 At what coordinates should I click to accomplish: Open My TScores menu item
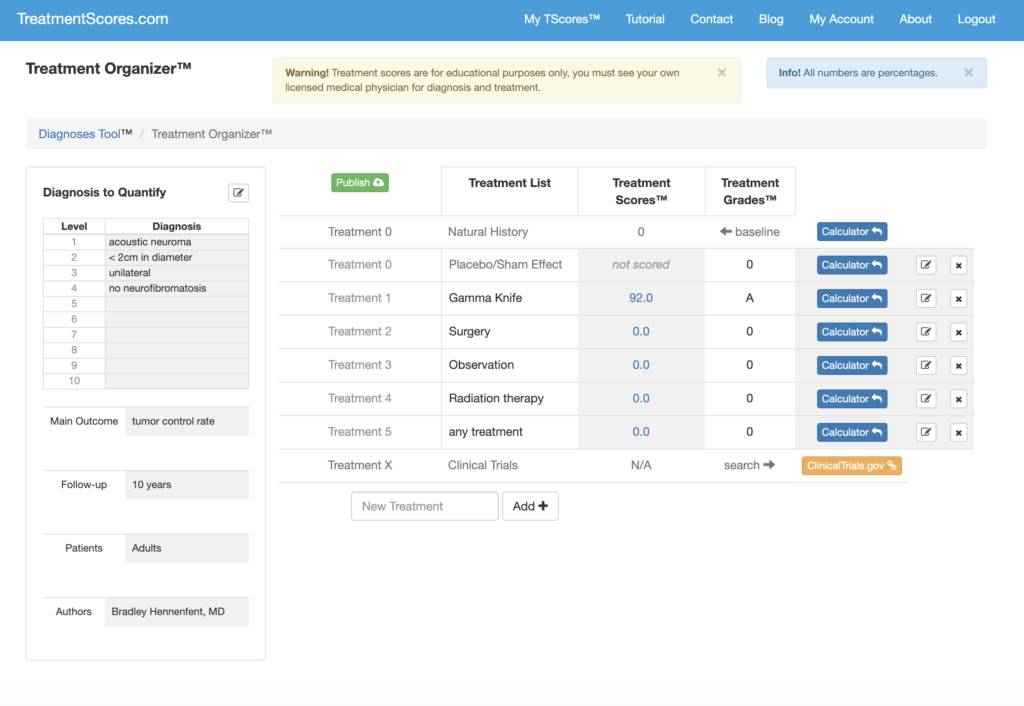(x=562, y=19)
